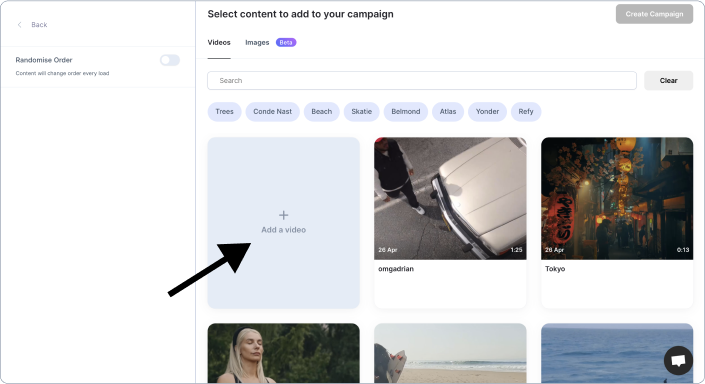Select the beach surfboard video thumbnail
705x384 pixels.
[450, 353]
